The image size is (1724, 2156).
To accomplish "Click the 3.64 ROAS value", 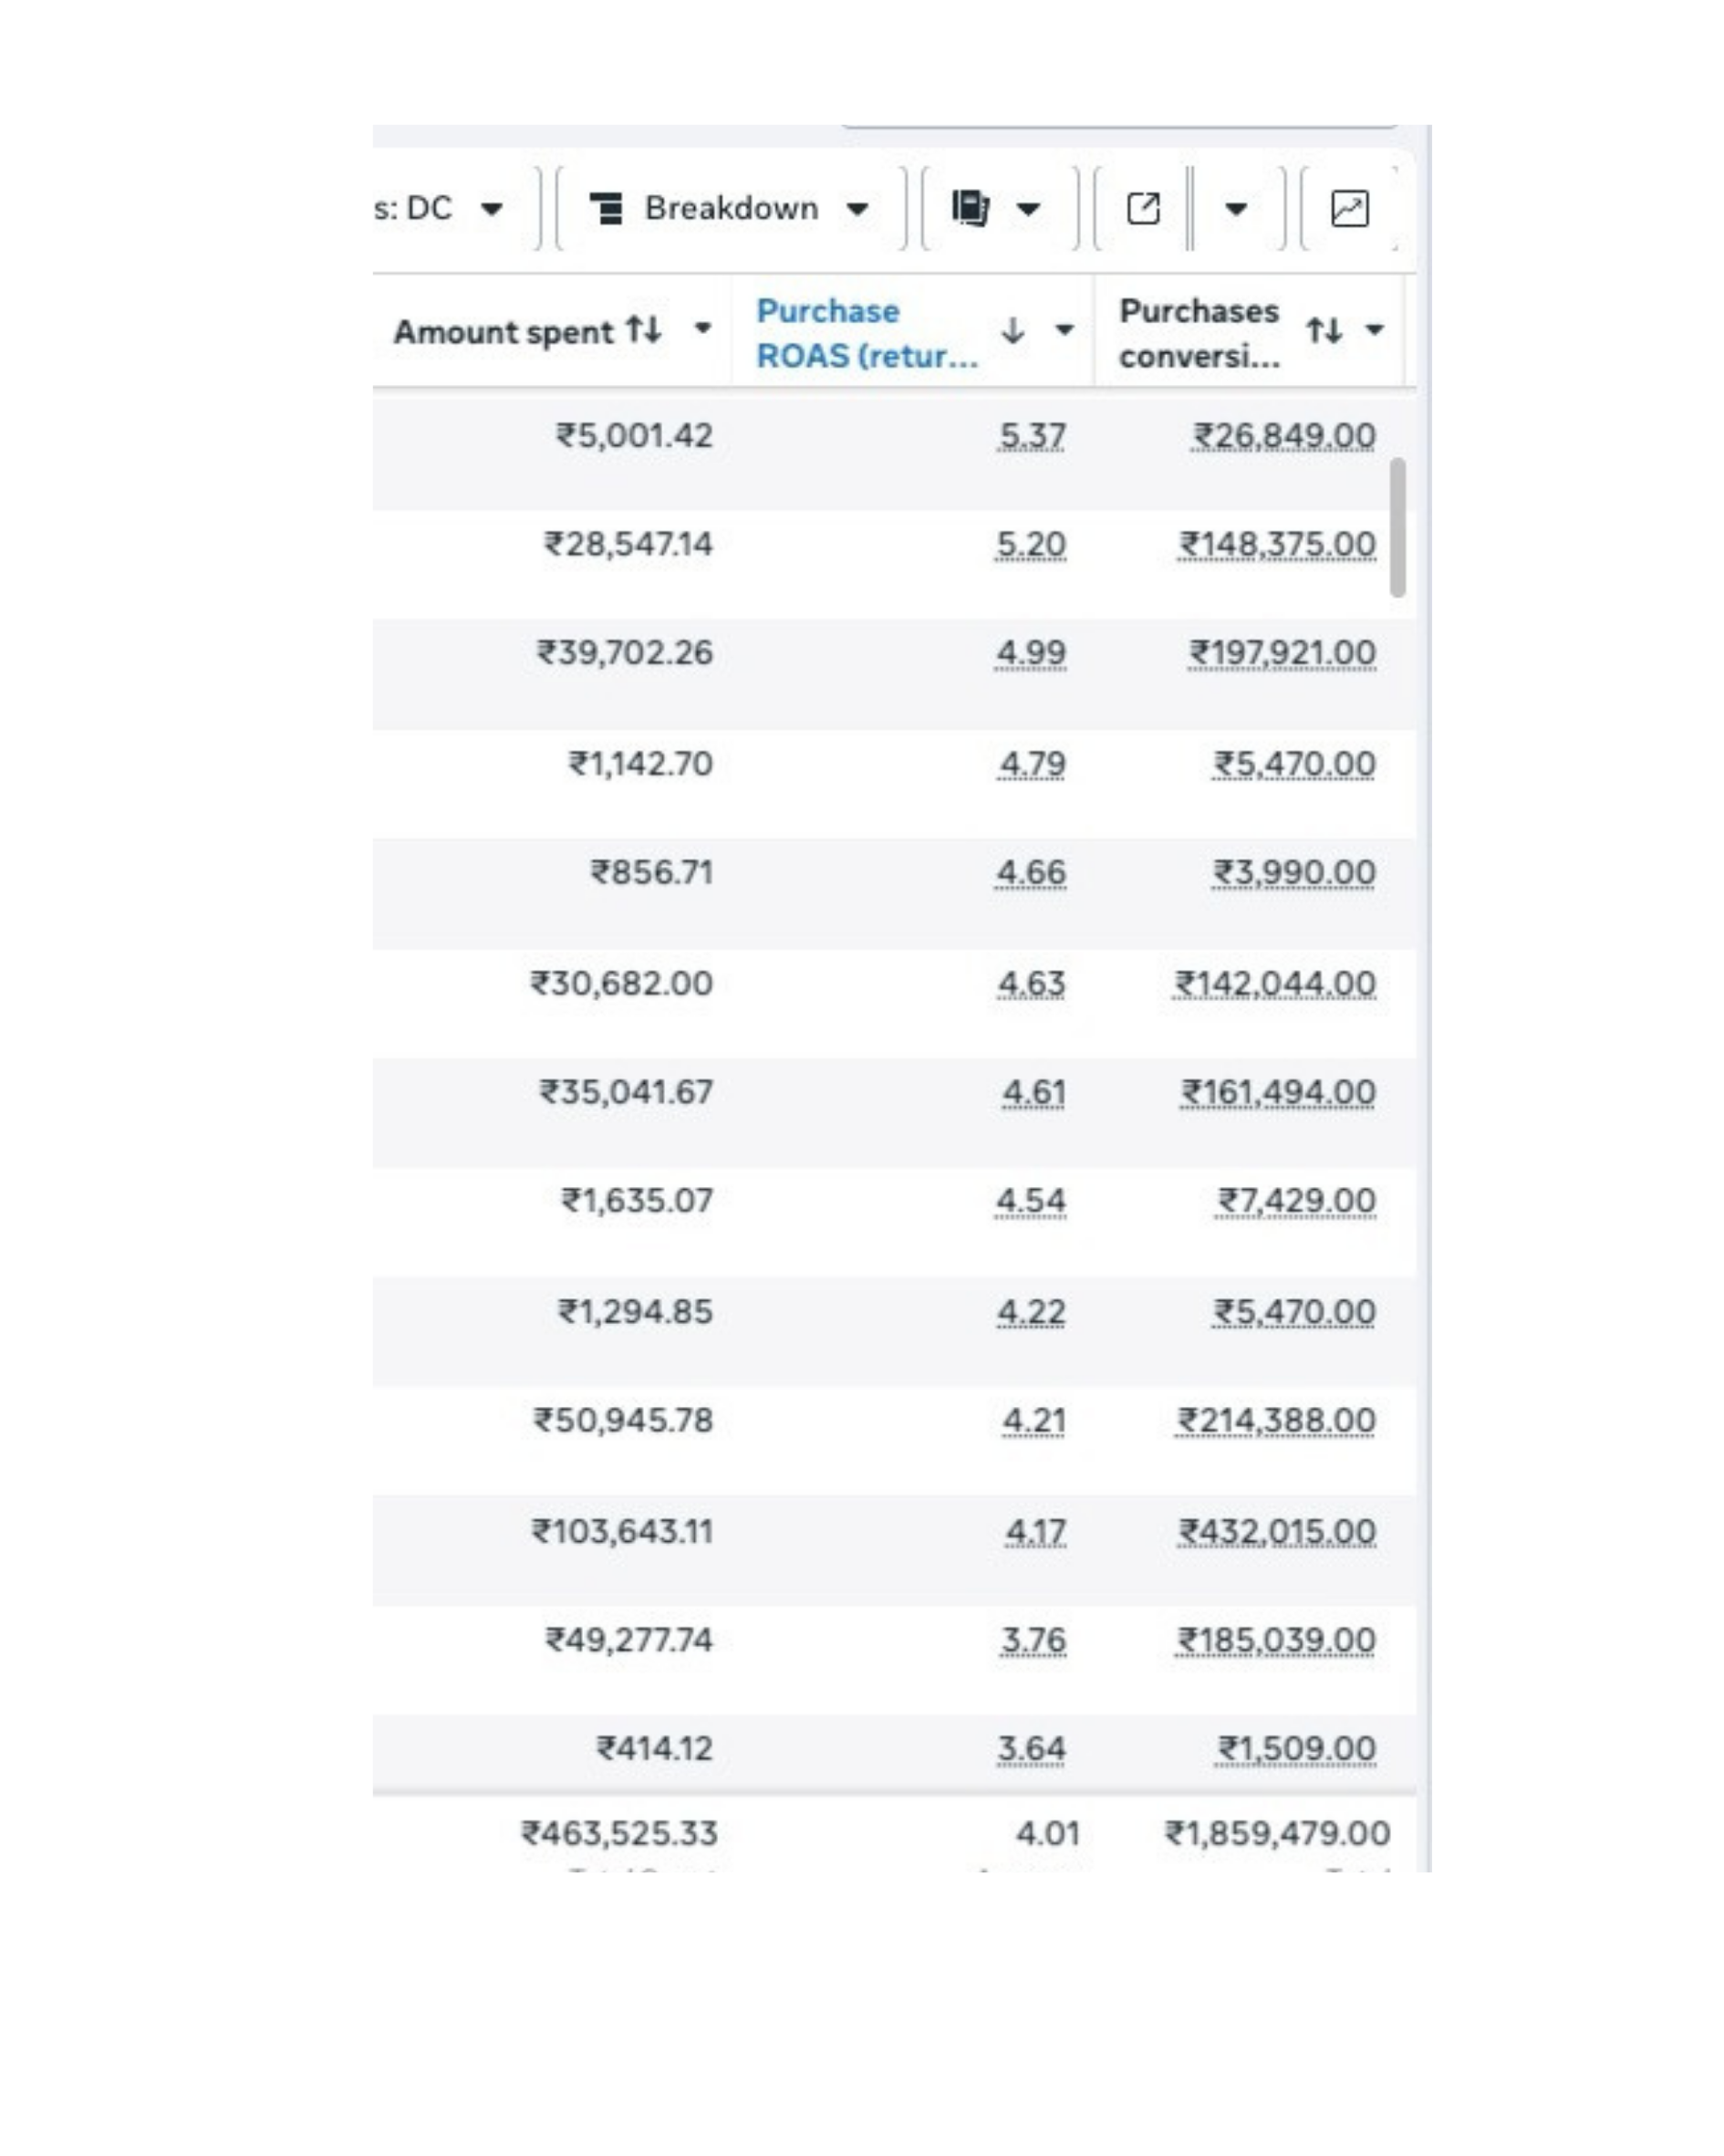I will [1031, 1748].
